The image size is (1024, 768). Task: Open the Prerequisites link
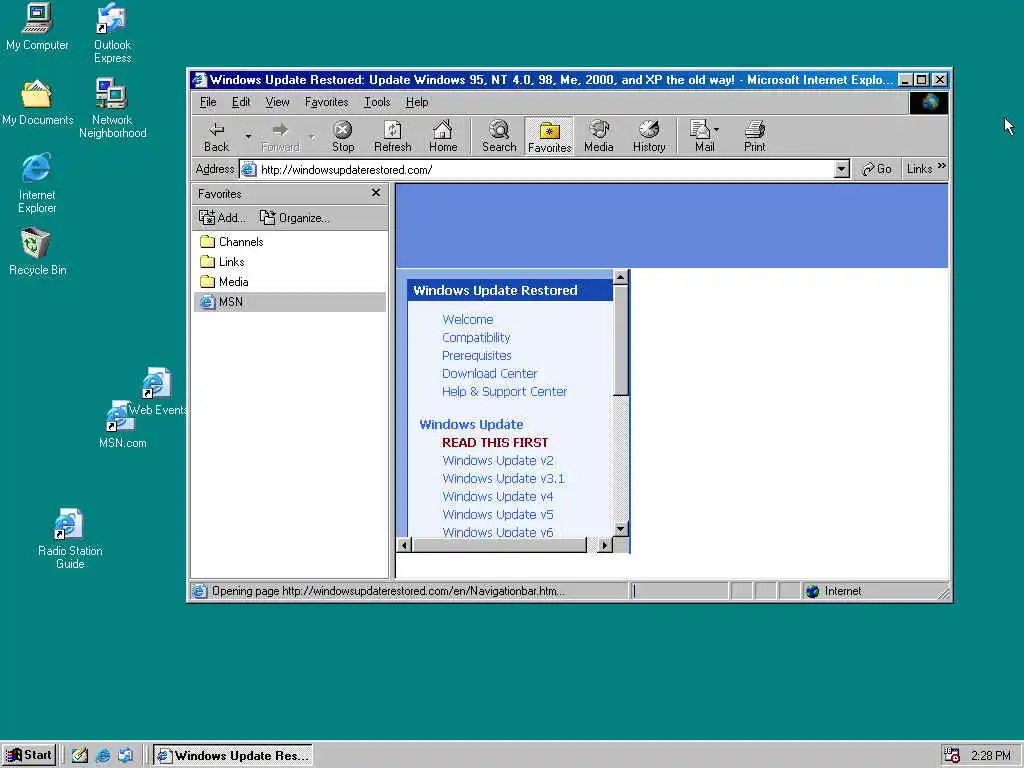pyautogui.click(x=477, y=355)
